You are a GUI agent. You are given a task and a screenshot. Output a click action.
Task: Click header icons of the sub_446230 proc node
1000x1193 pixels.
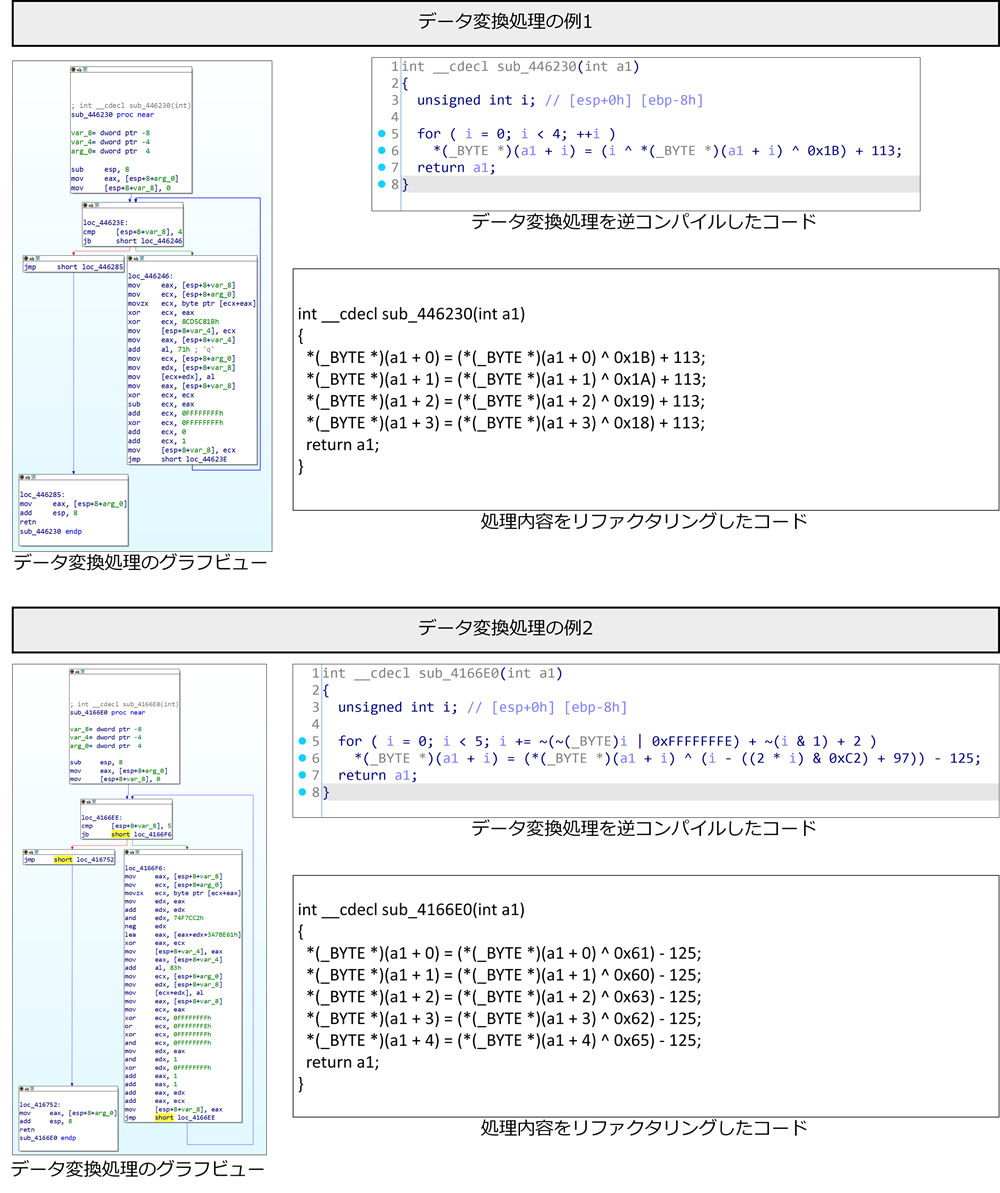(x=79, y=69)
